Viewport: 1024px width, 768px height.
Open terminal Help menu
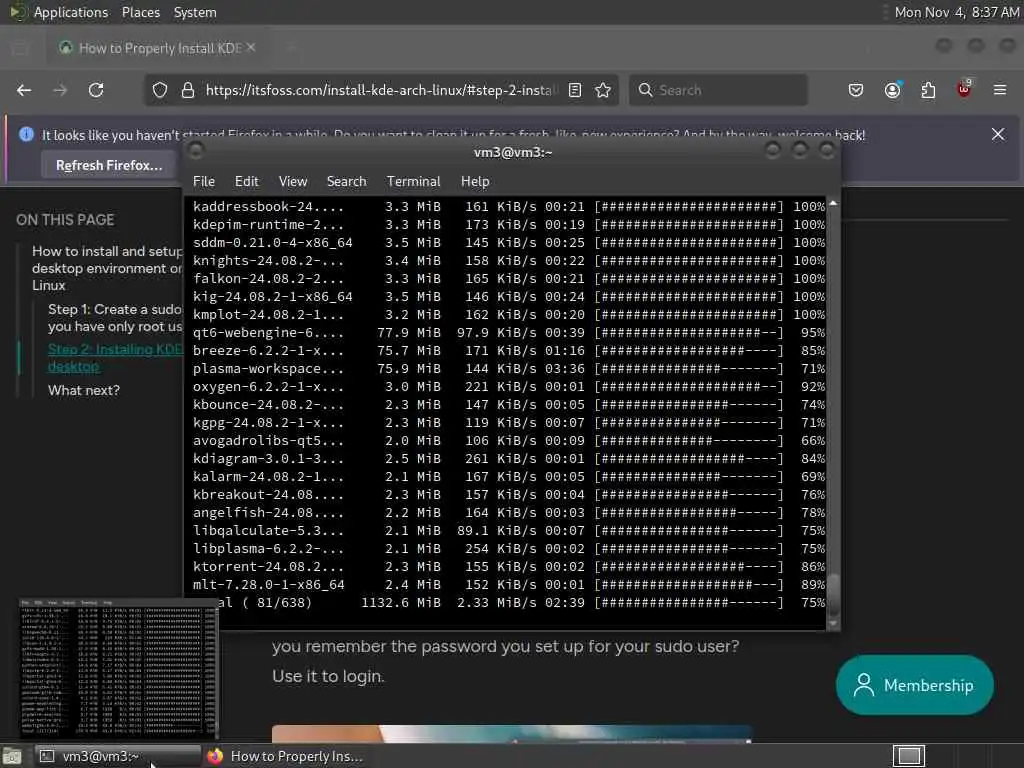[x=475, y=182]
